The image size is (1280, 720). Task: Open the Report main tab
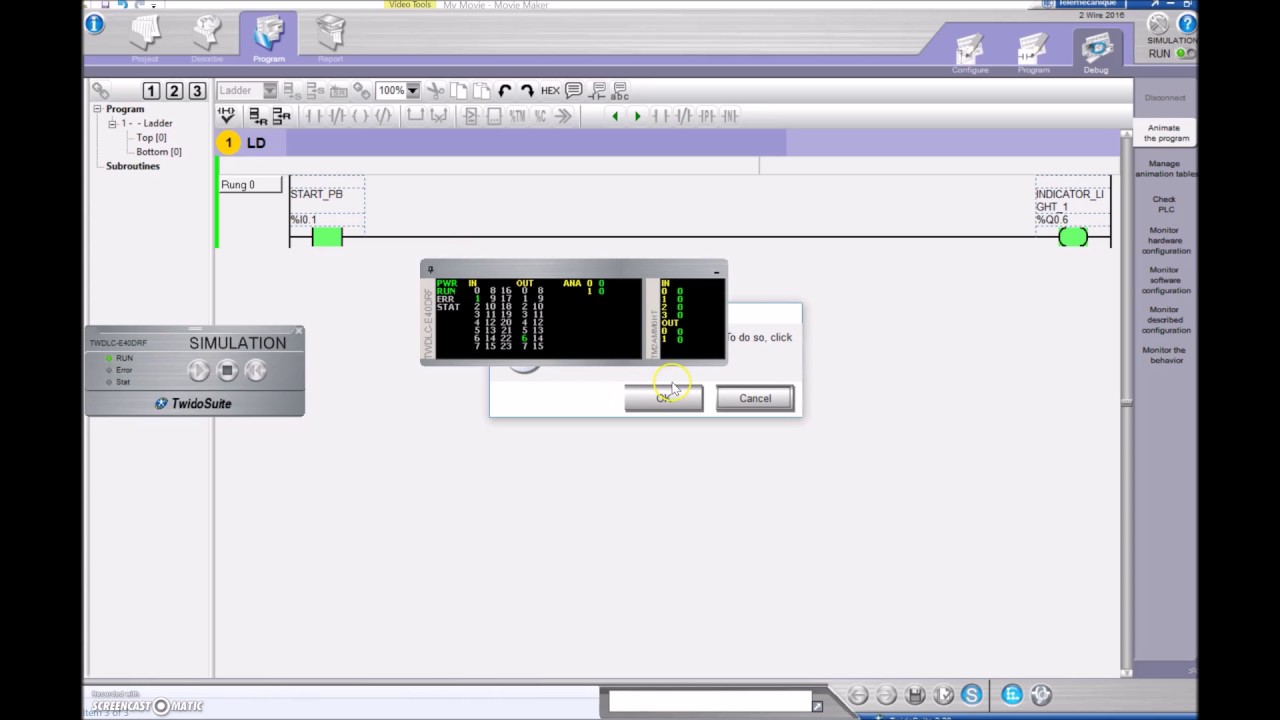[x=331, y=38]
